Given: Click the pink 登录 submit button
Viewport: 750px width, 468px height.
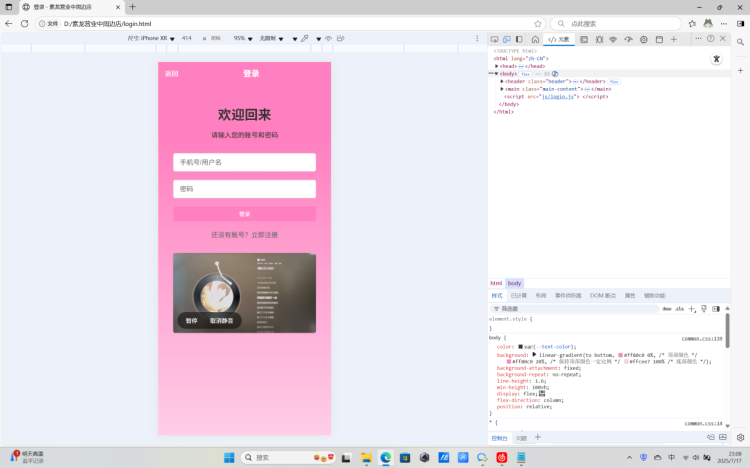Looking at the screenshot, I should coord(244,214).
